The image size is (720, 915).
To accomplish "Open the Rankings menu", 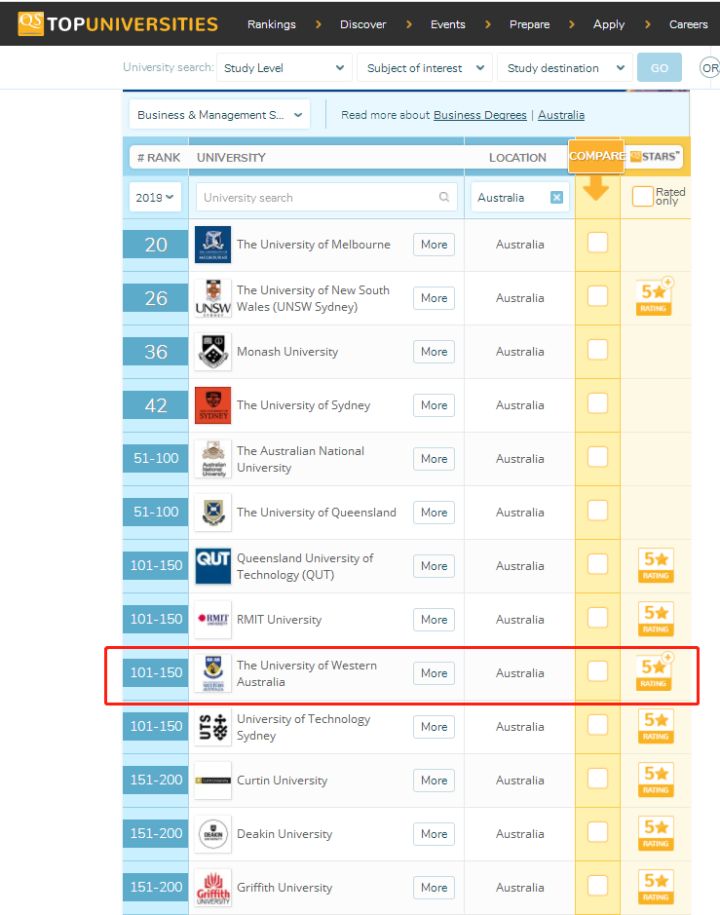I will coord(271,24).
